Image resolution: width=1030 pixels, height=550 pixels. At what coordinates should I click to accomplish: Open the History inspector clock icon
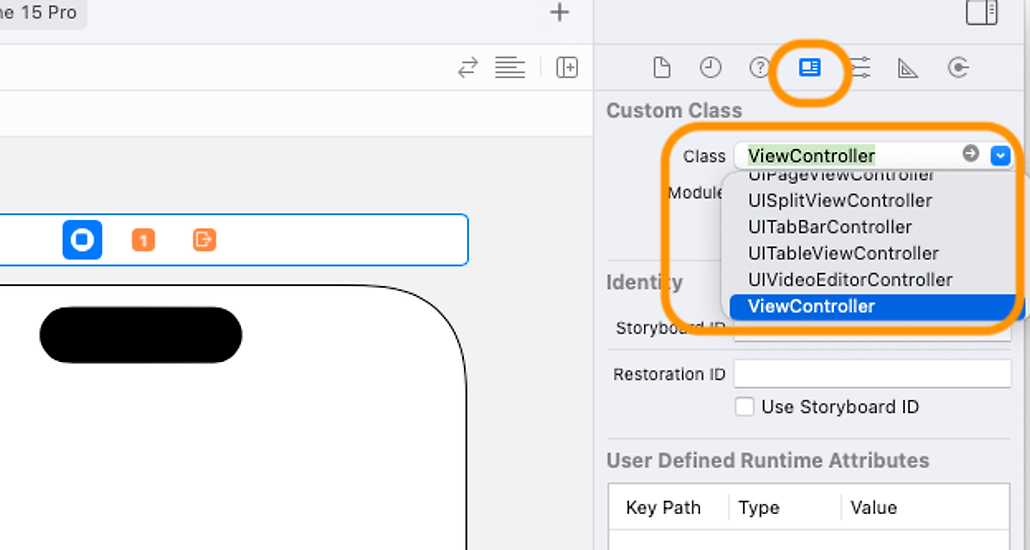click(710, 68)
